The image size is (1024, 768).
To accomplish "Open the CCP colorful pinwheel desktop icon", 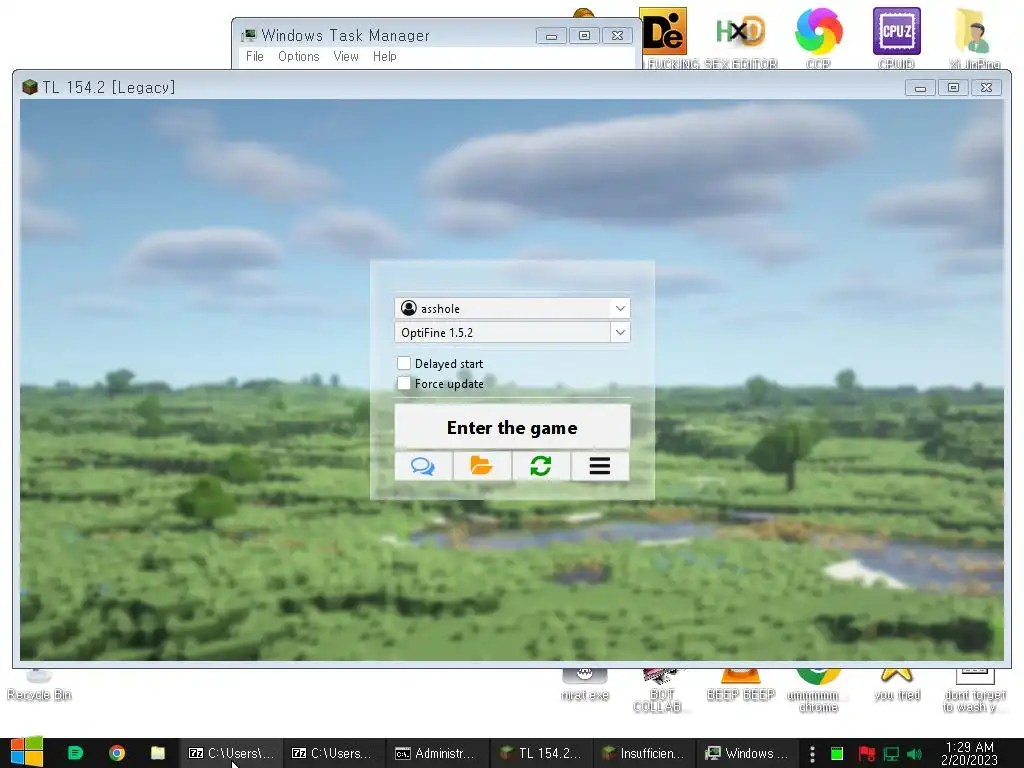I will (x=818, y=38).
